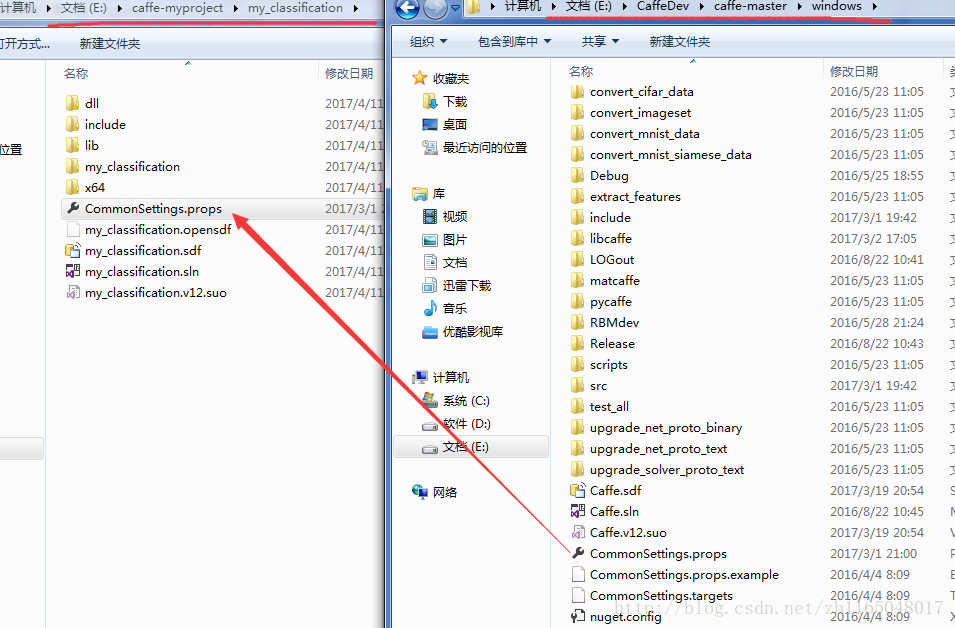This screenshot has height=628, width=955.
Task: Sort by 修改日期 column header in right window
Action: [854, 71]
